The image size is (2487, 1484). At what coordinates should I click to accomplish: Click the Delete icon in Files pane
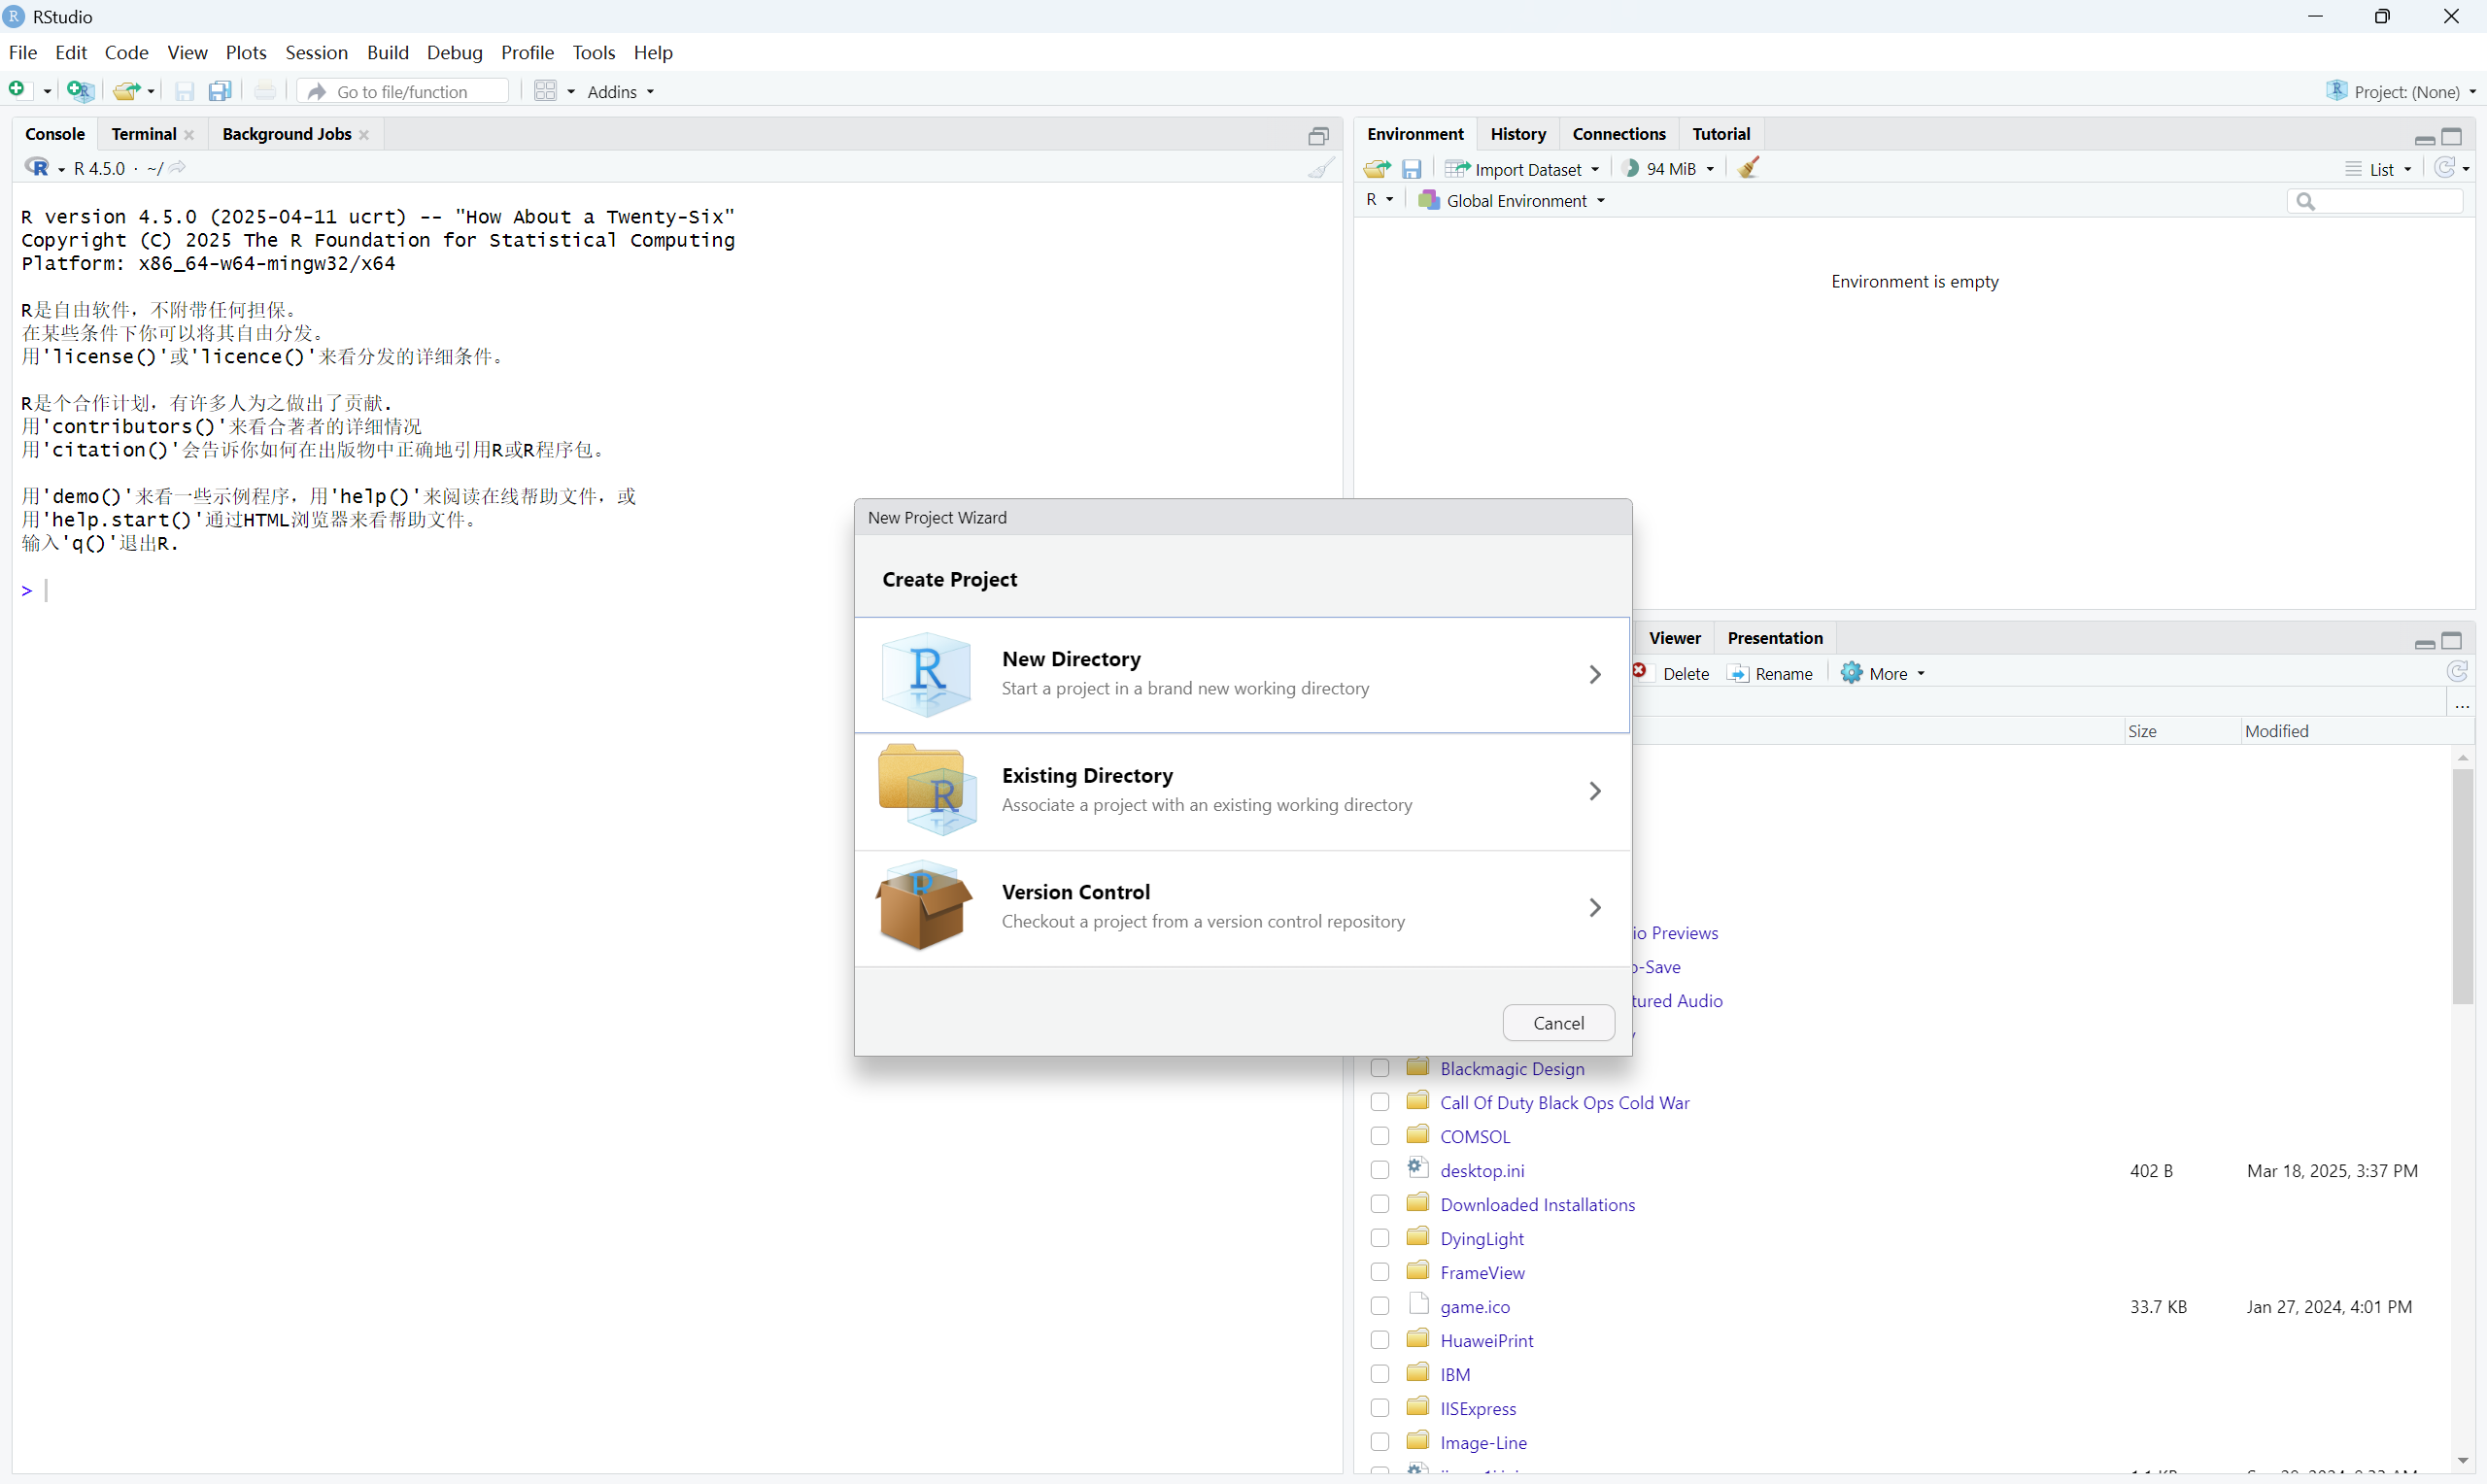[1640, 672]
